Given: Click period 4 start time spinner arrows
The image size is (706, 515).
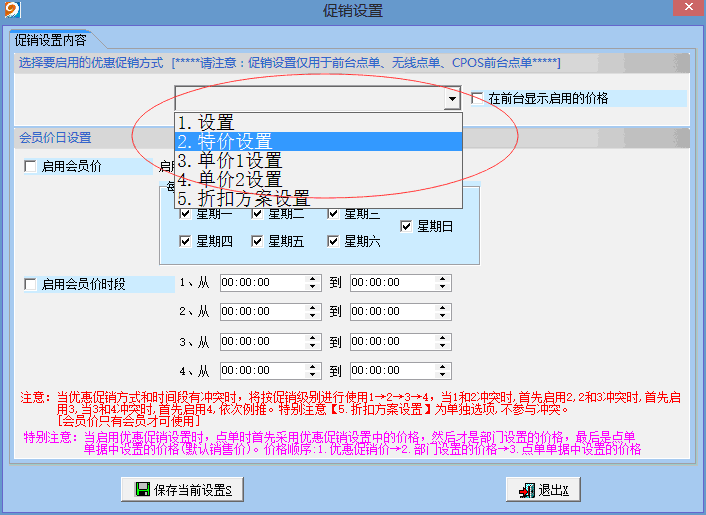Looking at the screenshot, I should (313, 370).
